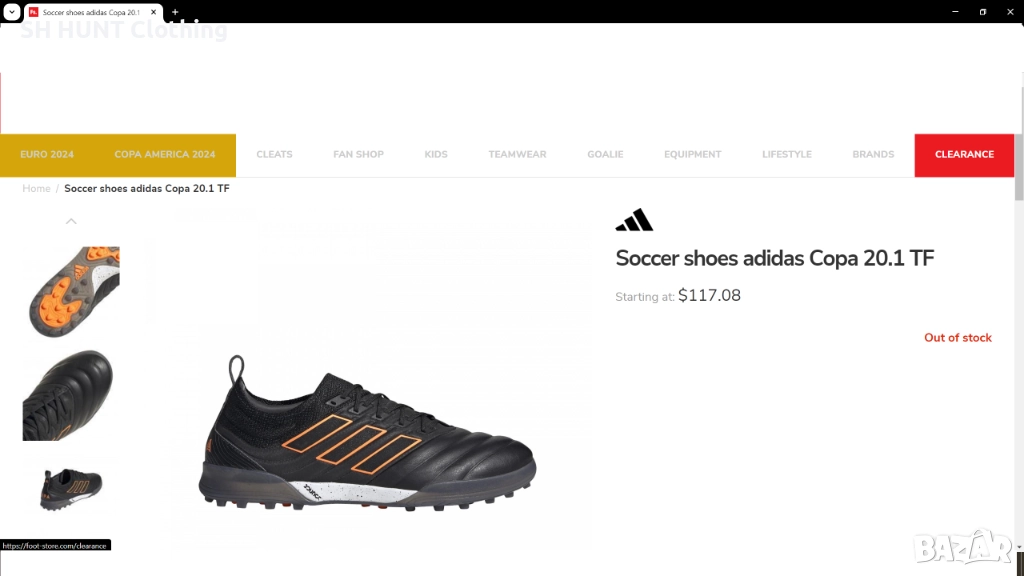Open the BRANDS menu
Screen dimensions: 1024x576
click(x=873, y=155)
